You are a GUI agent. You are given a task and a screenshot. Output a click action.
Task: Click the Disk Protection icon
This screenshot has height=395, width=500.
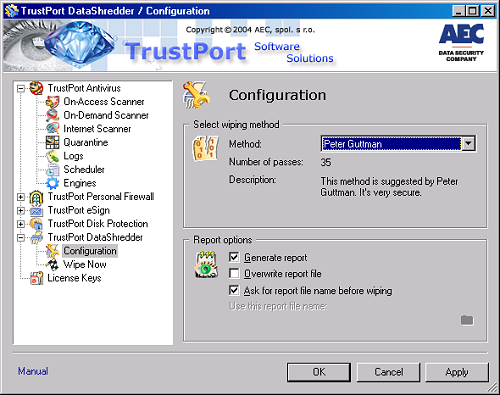coord(36,224)
